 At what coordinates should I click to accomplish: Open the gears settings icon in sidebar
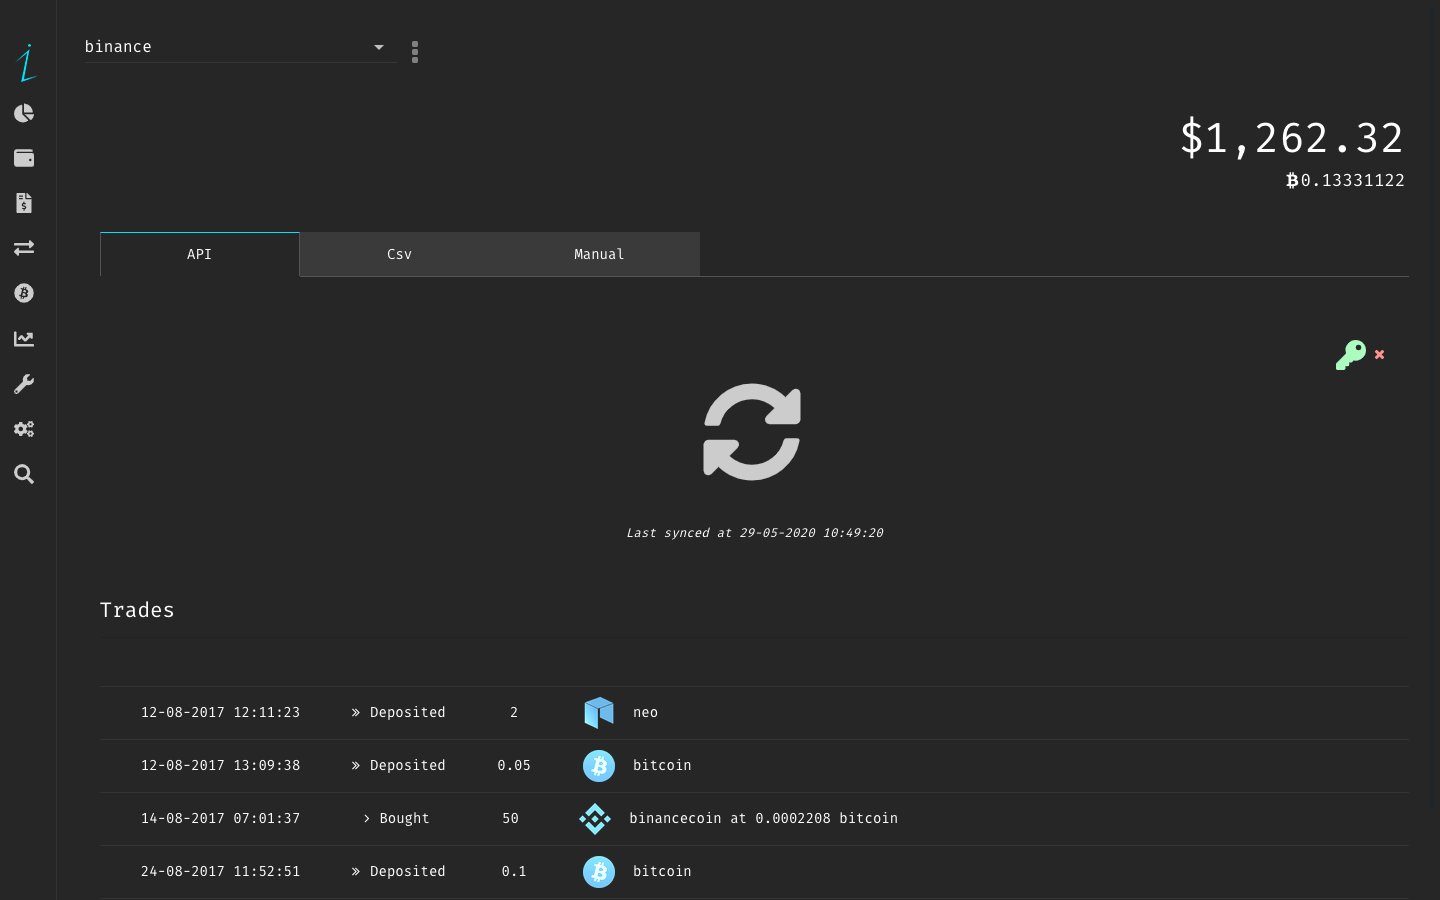pos(24,429)
